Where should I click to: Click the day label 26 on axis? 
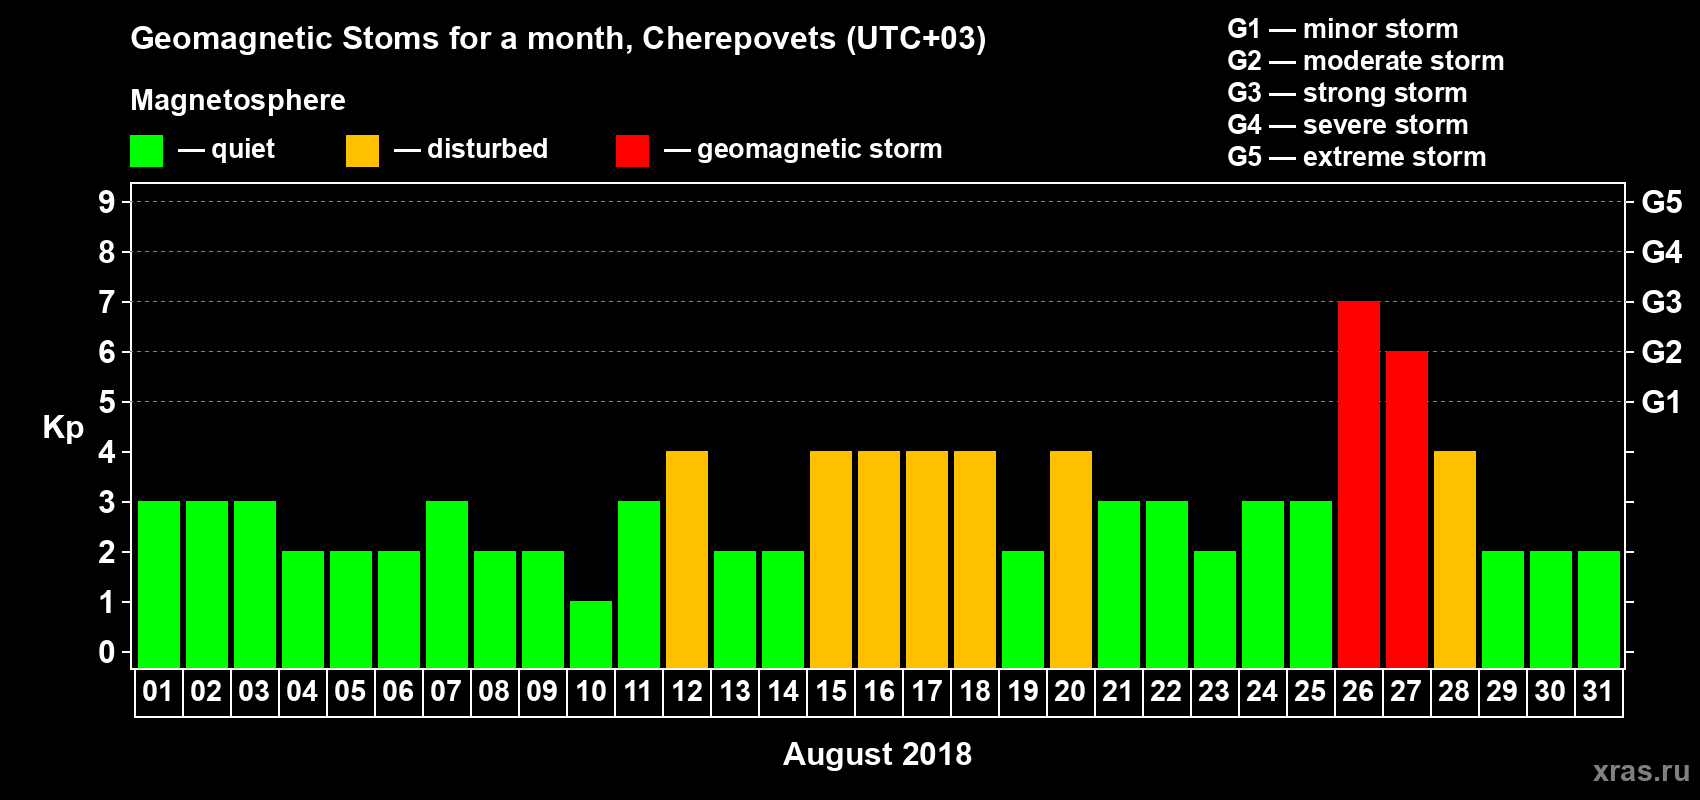pos(1358,692)
